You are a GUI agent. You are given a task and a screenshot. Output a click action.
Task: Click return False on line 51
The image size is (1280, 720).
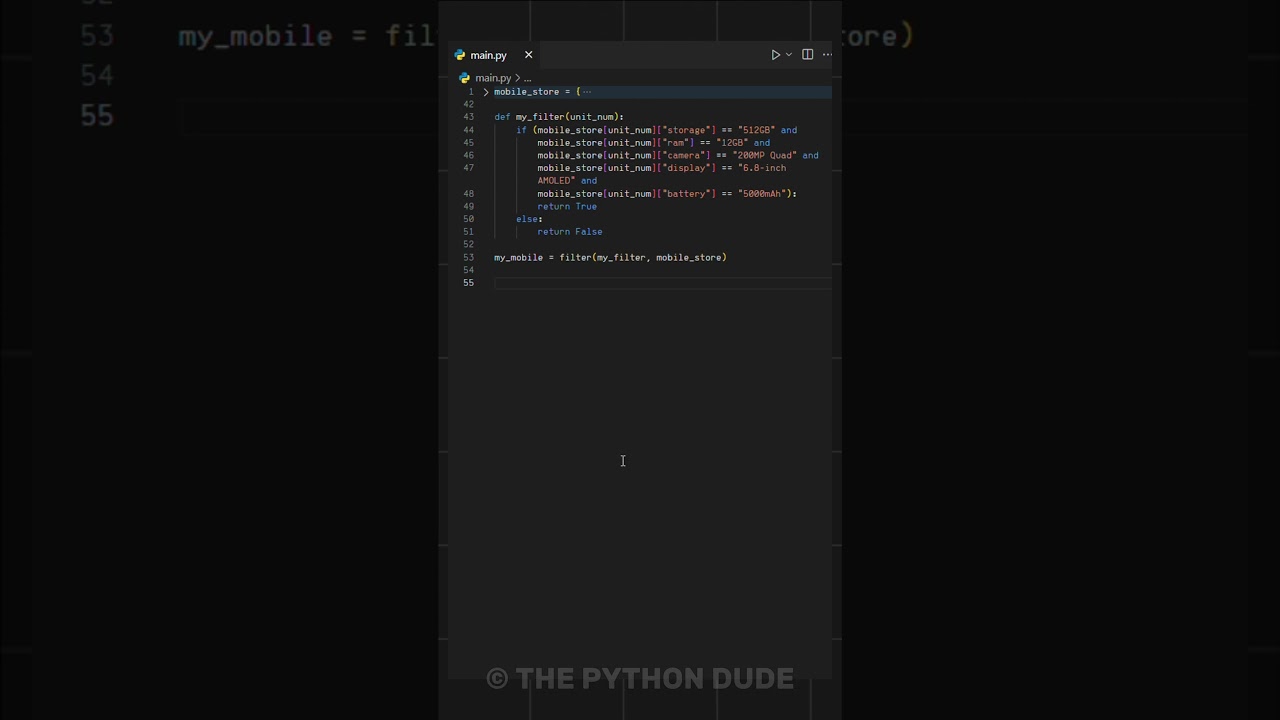click(570, 232)
